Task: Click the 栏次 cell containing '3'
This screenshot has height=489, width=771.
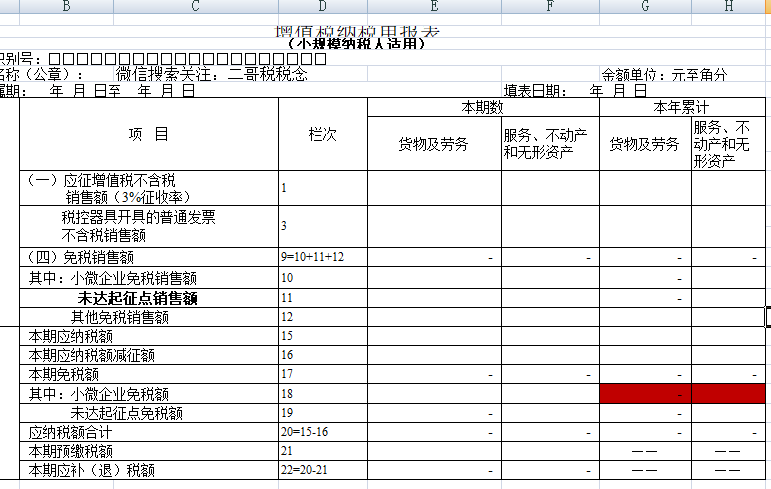Action: coord(323,226)
